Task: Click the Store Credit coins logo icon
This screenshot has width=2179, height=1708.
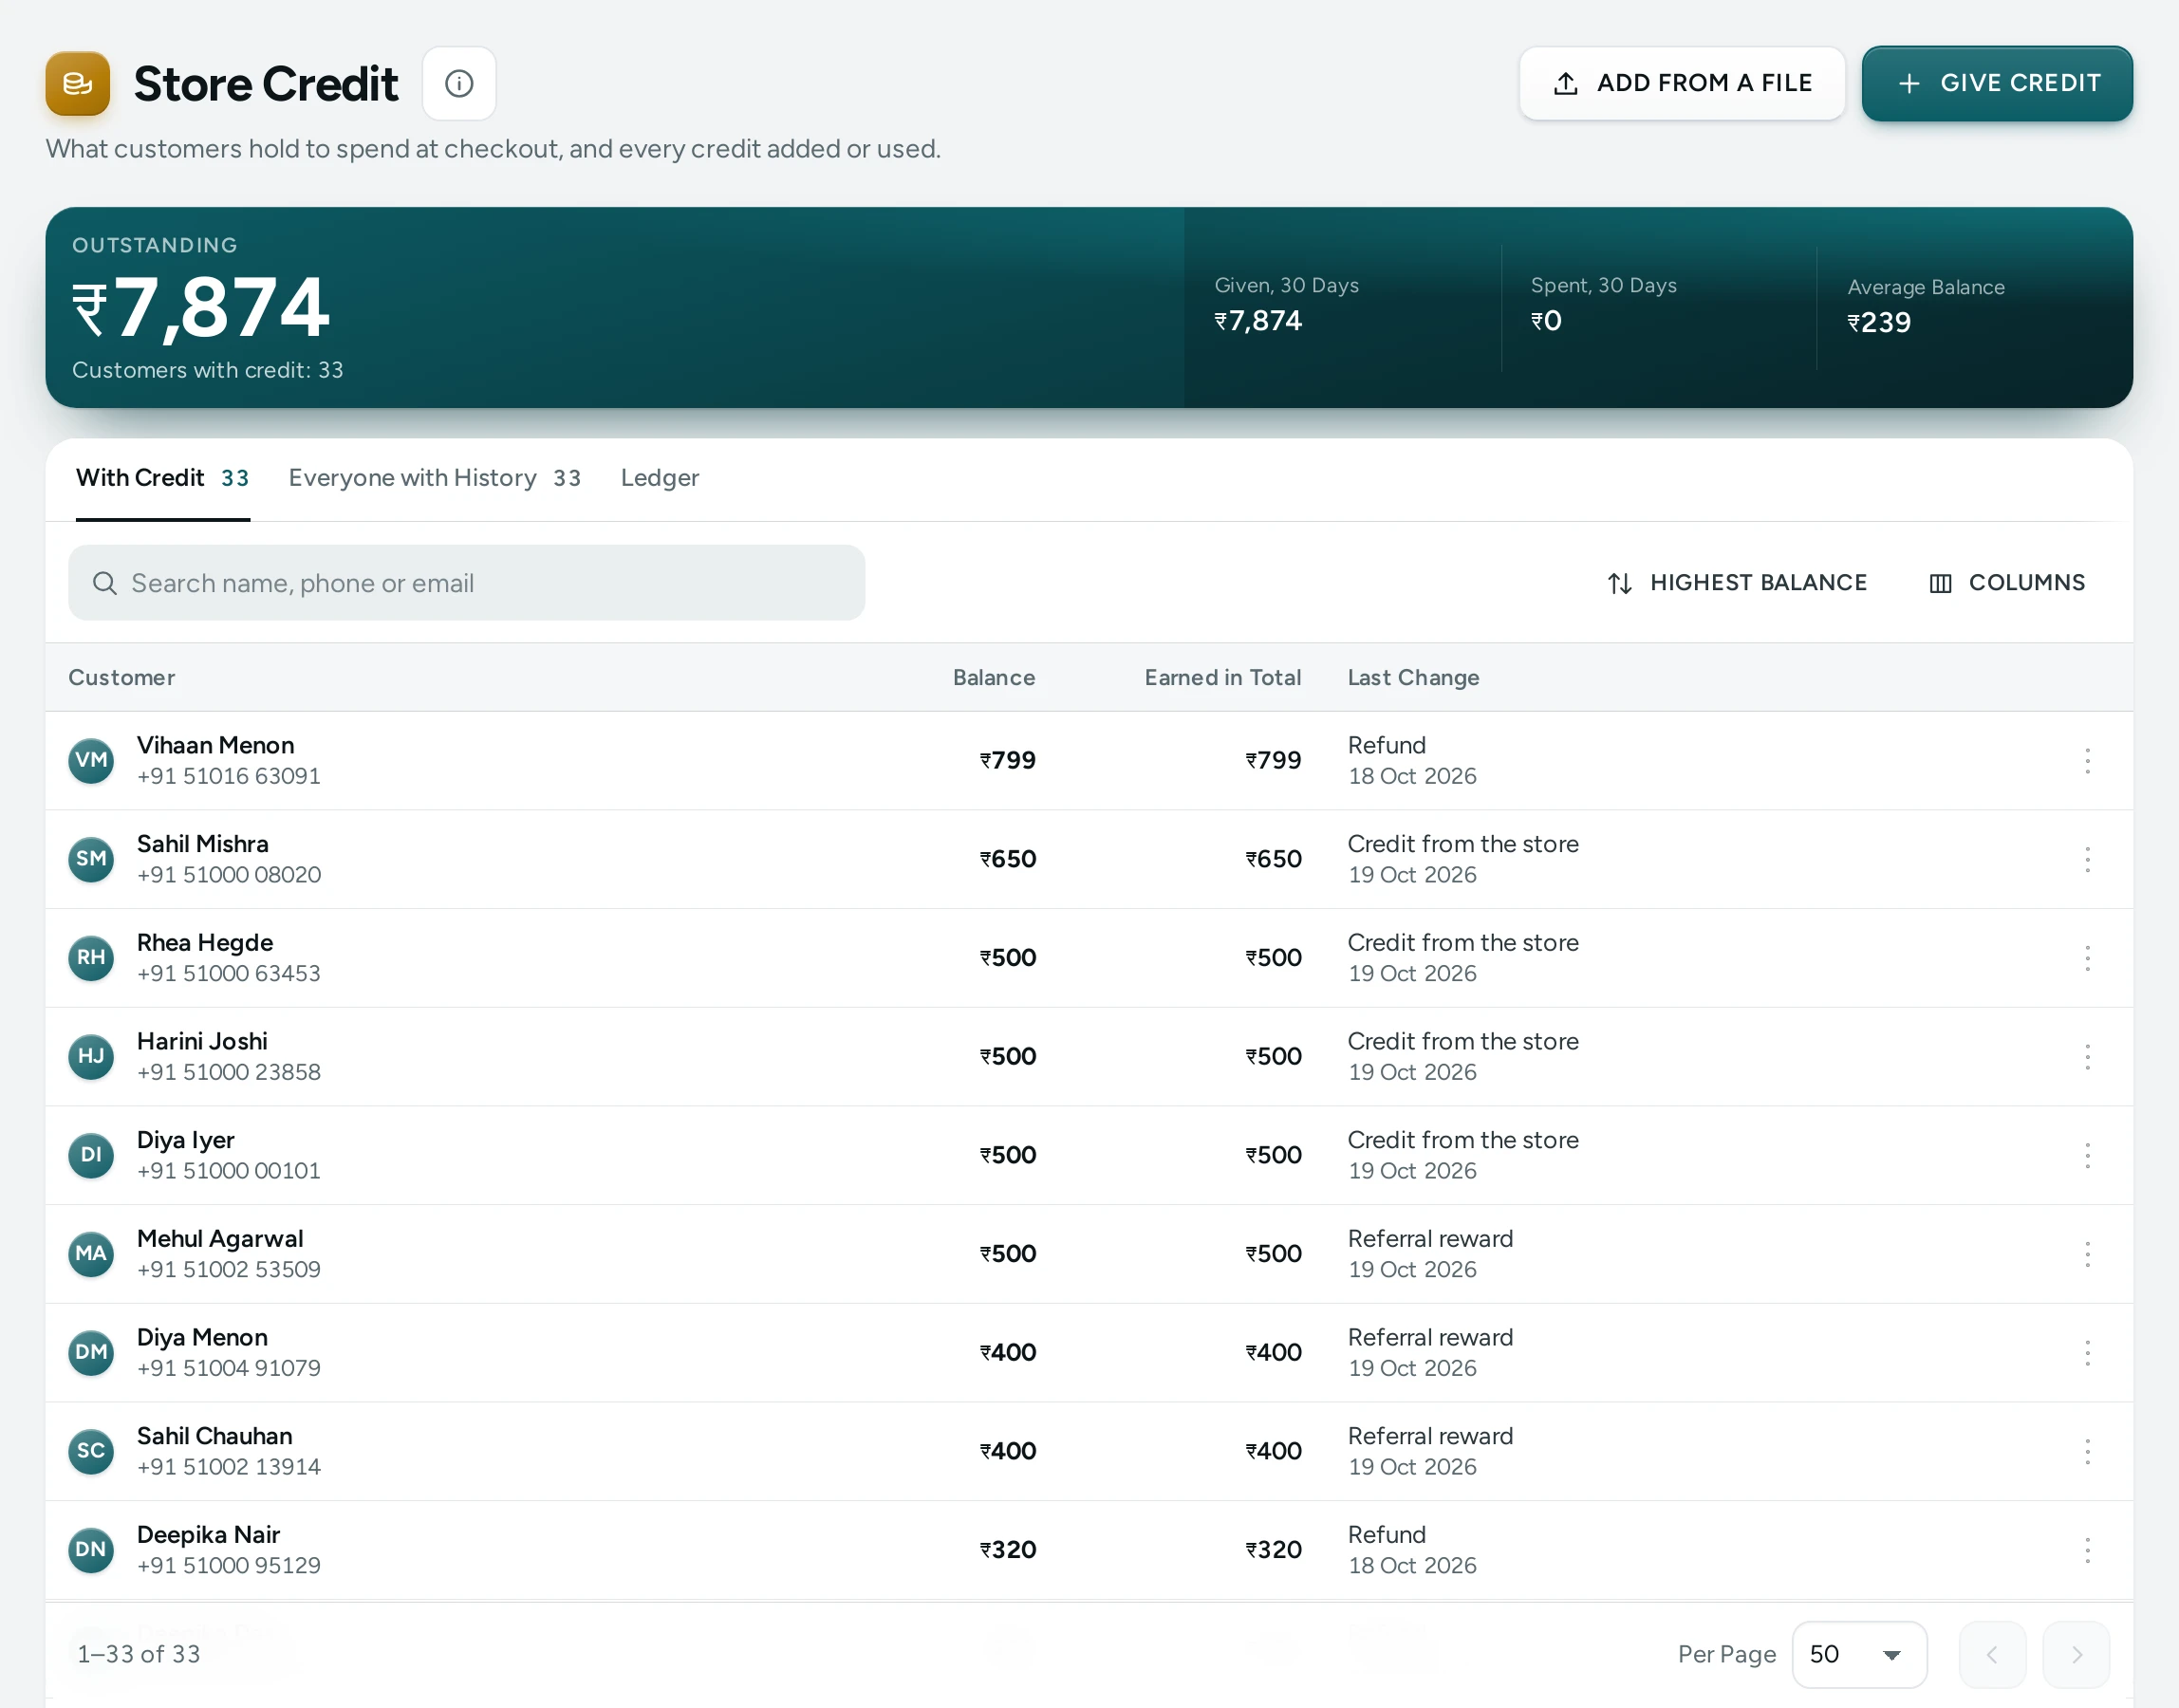Action: pos(78,83)
